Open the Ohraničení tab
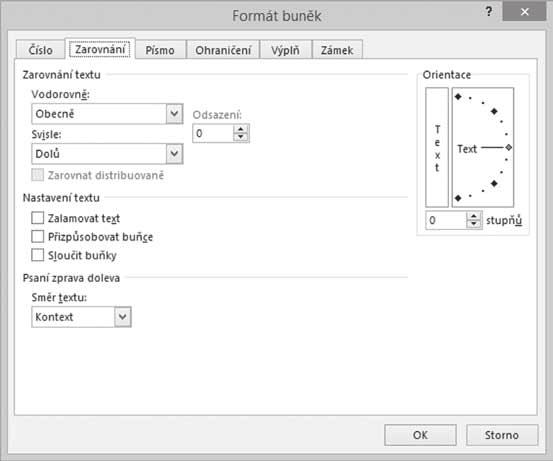This screenshot has width=553, height=461. pyautogui.click(x=223, y=50)
